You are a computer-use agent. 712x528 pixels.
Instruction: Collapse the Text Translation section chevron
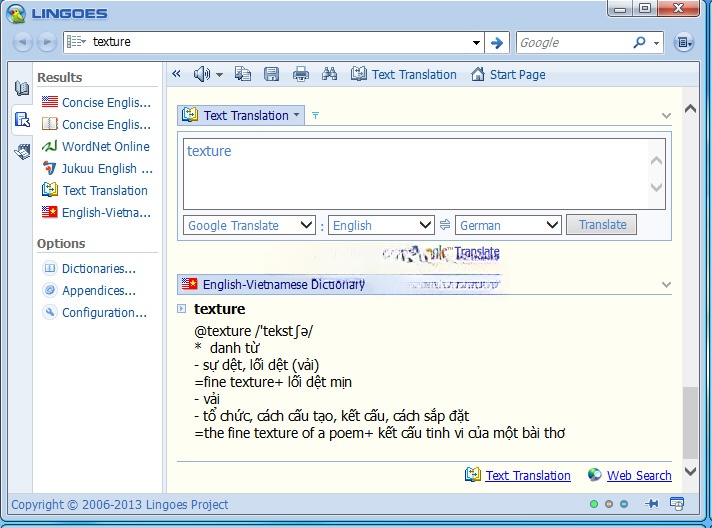tap(666, 116)
